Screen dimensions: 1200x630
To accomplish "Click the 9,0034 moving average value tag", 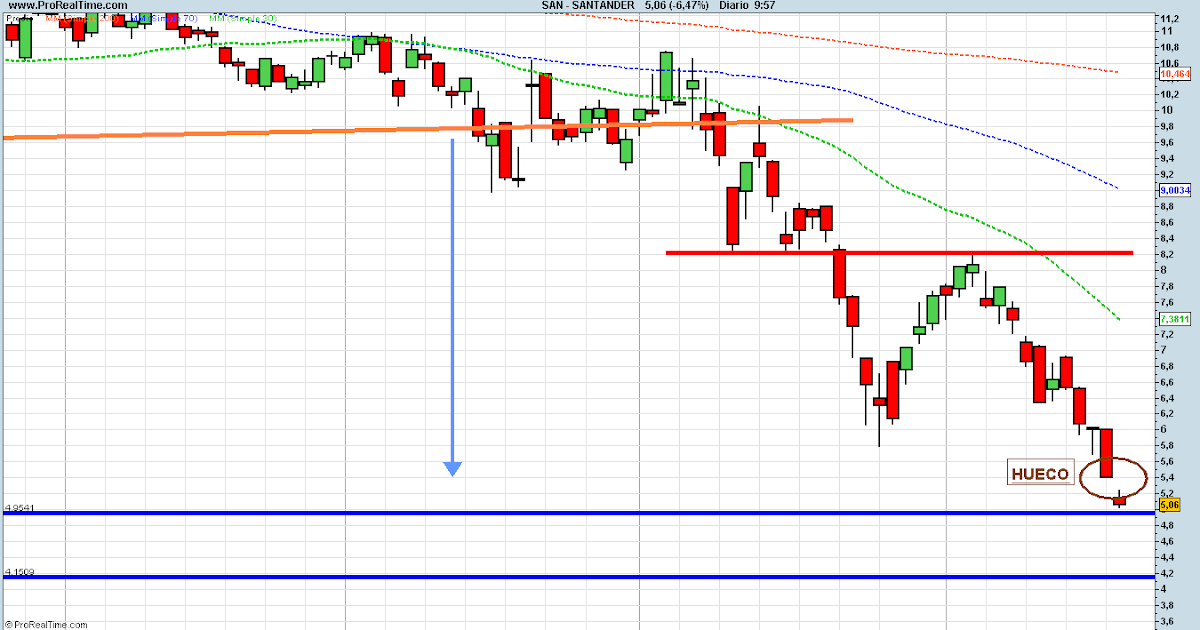I will click(x=1174, y=189).
